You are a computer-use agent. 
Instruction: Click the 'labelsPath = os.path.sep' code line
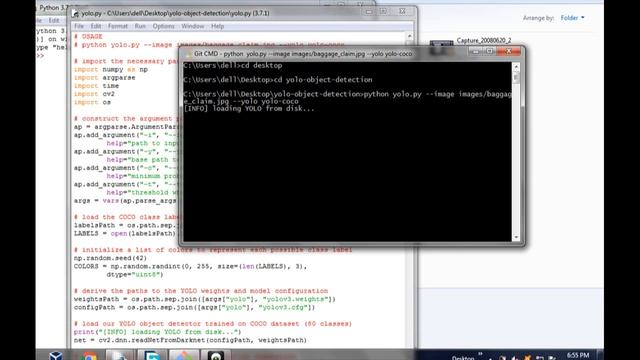point(126,225)
